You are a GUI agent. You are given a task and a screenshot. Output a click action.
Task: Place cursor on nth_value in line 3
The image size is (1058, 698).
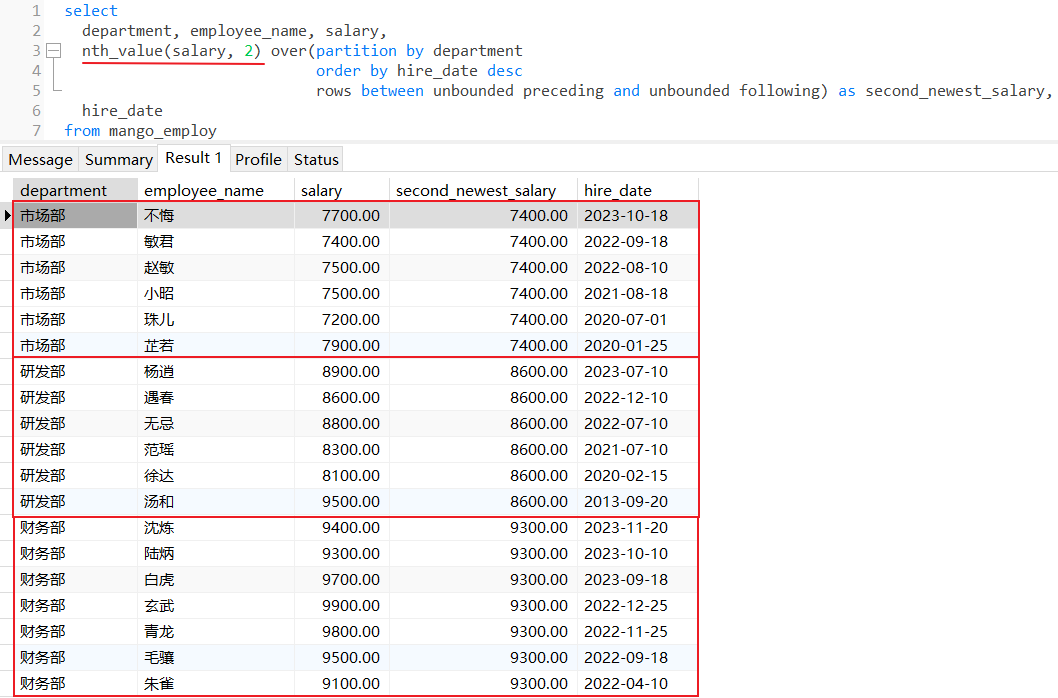[122, 51]
